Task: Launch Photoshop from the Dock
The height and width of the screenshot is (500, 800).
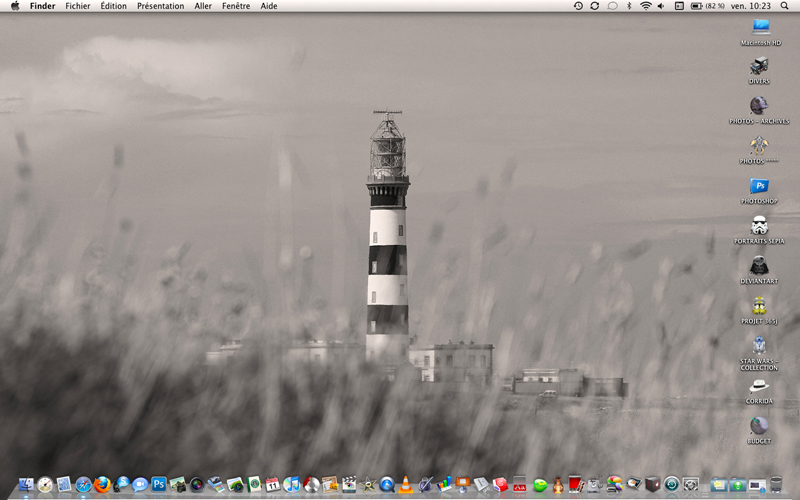Action: point(159,484)
